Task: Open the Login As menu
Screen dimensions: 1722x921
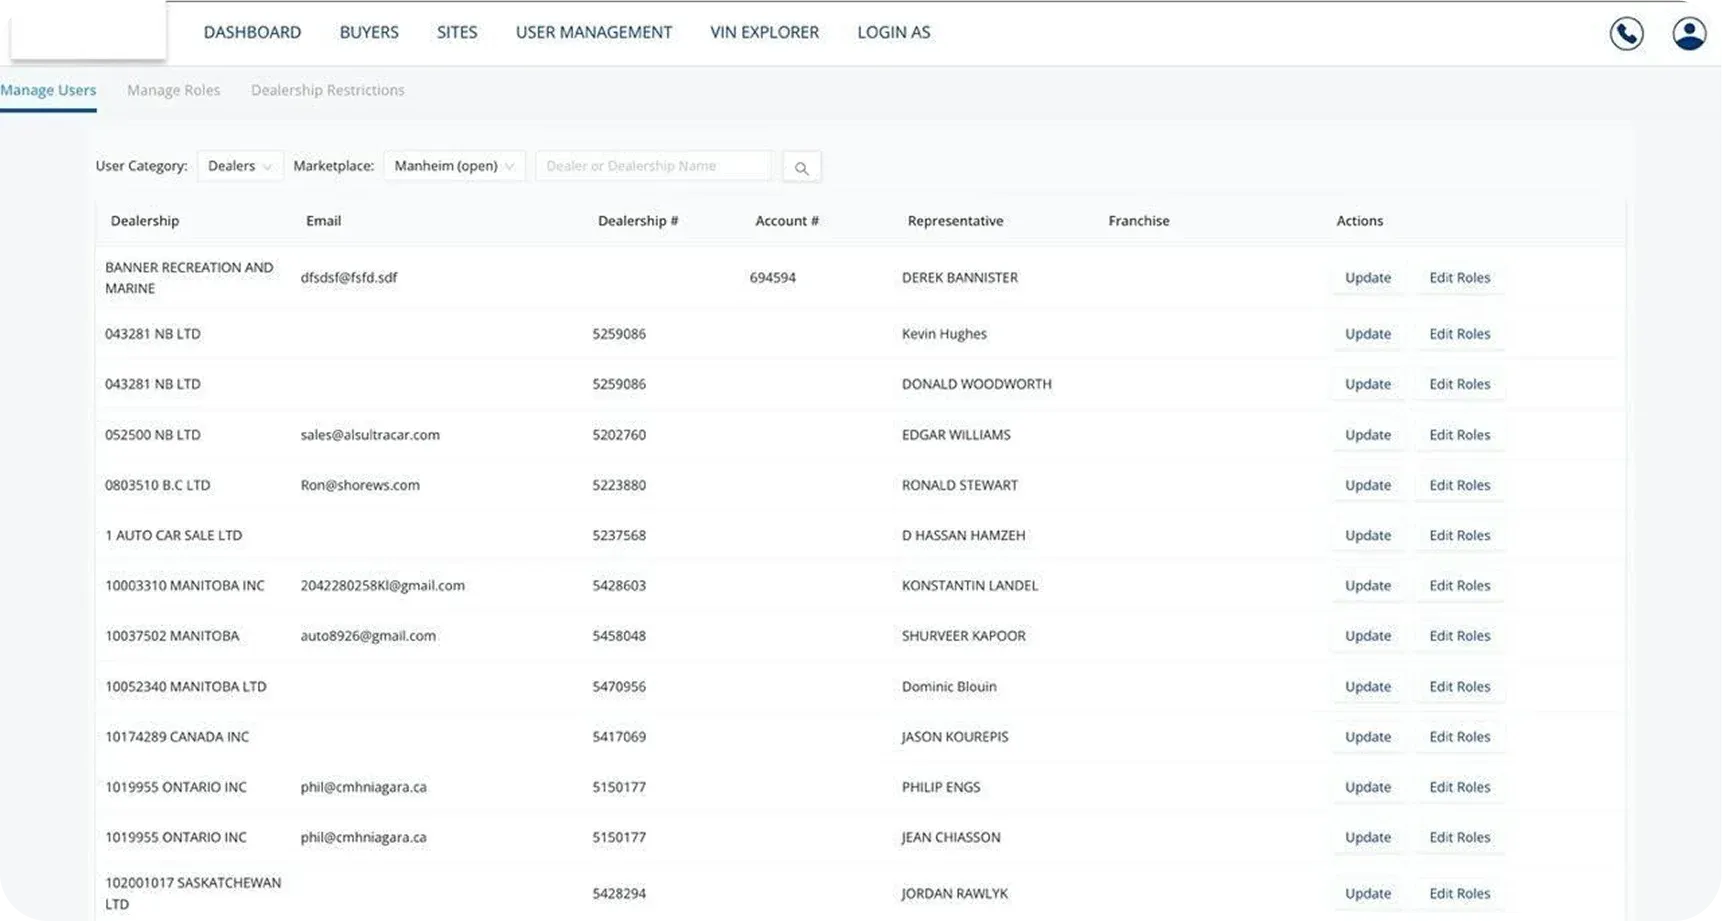Action: 893,32
